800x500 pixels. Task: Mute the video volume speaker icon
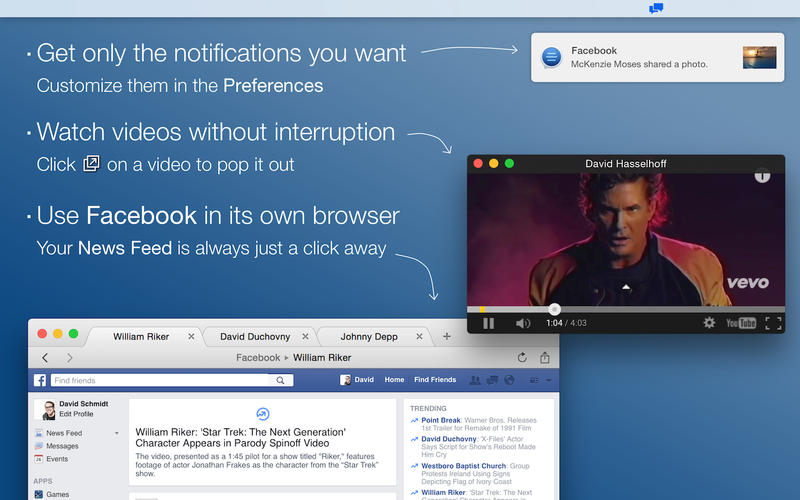[x=523, y=323]
